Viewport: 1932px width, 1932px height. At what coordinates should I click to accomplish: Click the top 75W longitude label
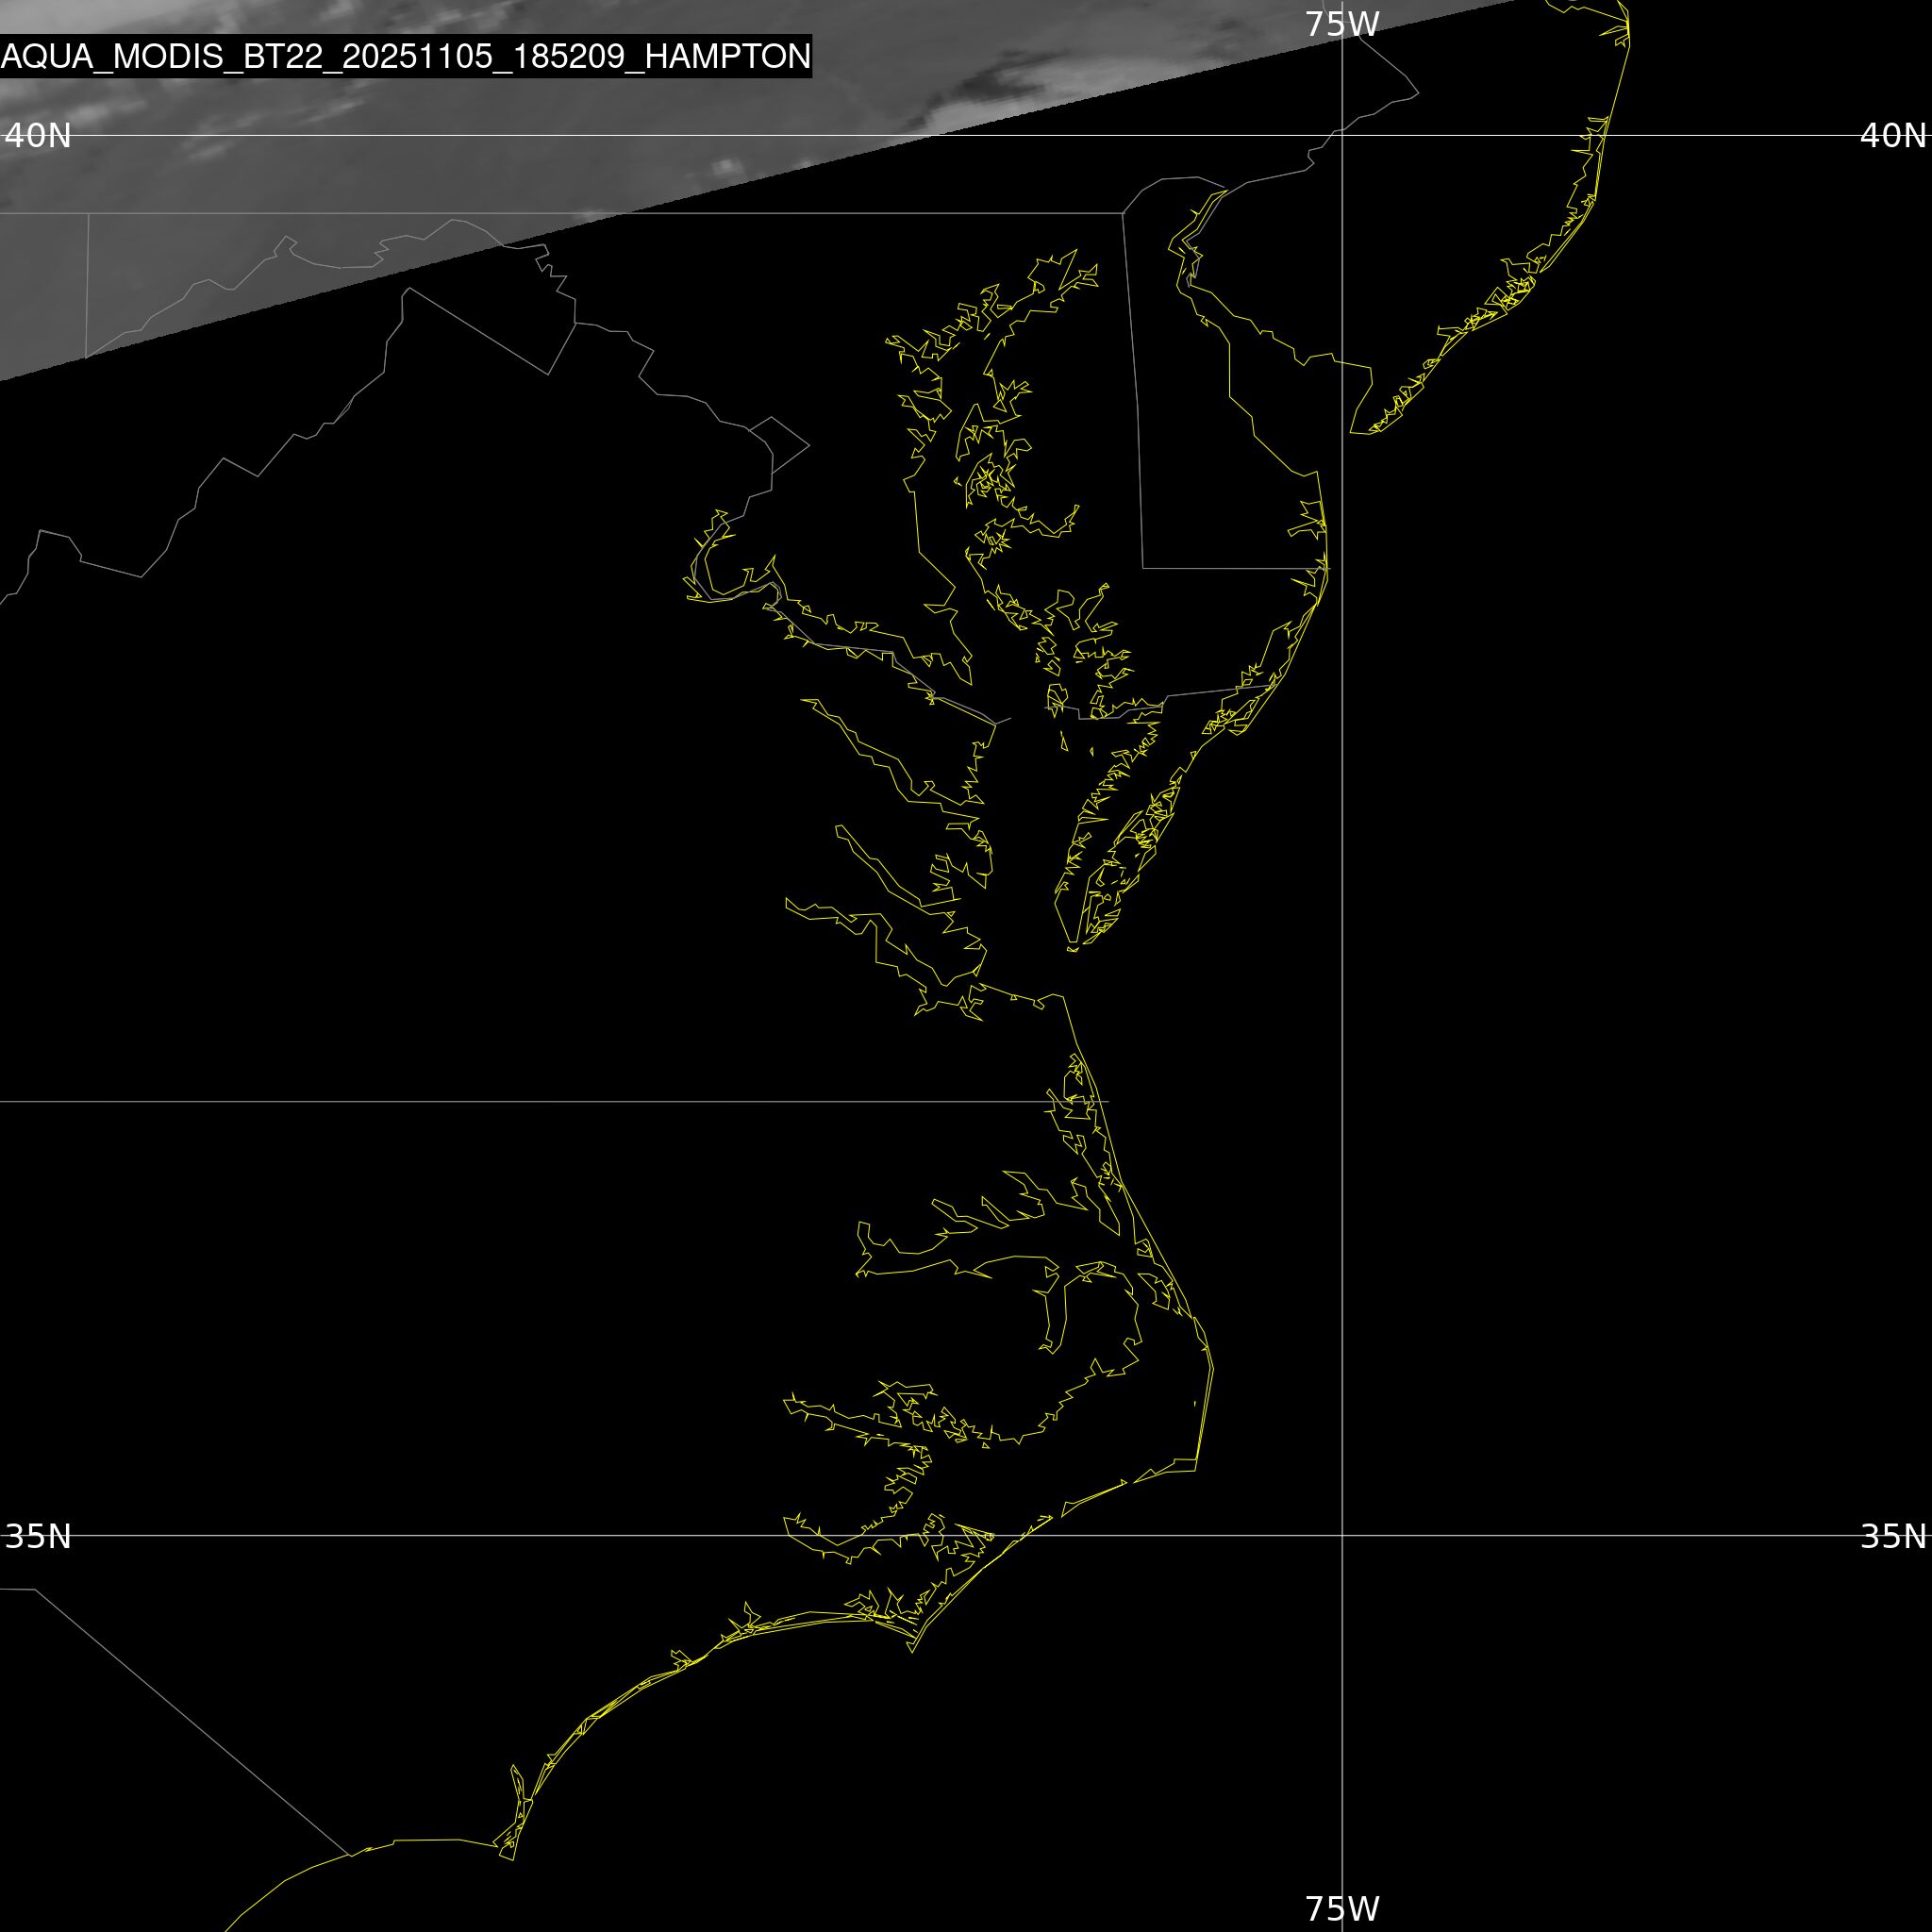point(1342,24)
